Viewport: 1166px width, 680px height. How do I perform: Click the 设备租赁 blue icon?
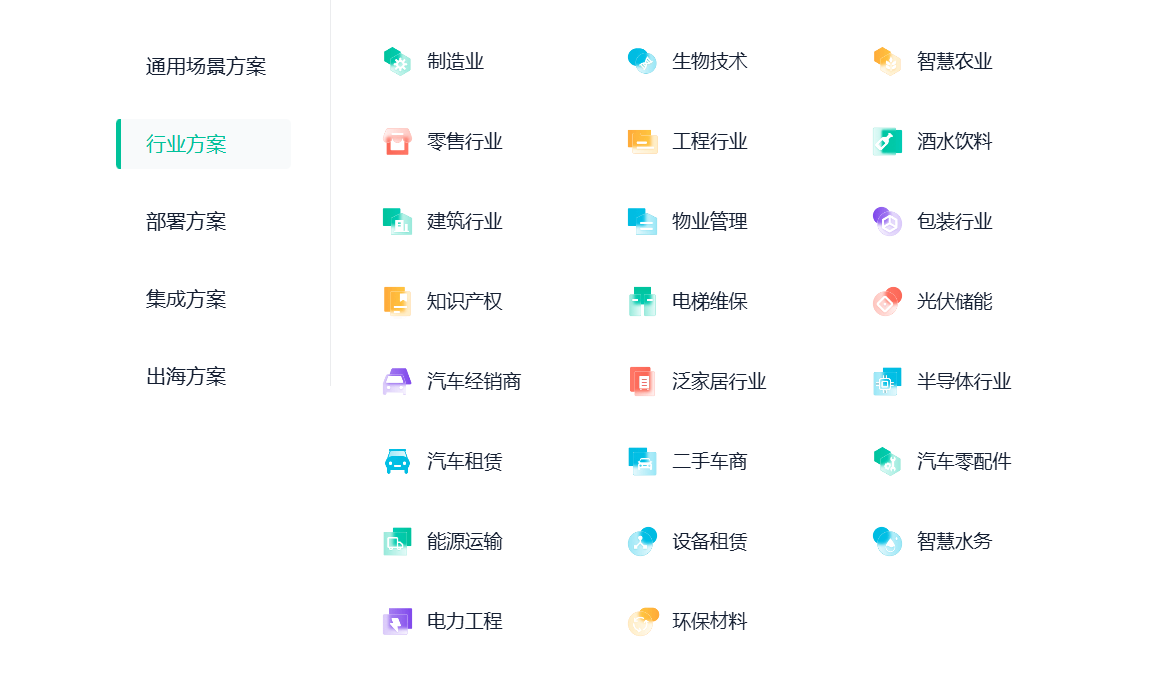click(x=642, y=542)
